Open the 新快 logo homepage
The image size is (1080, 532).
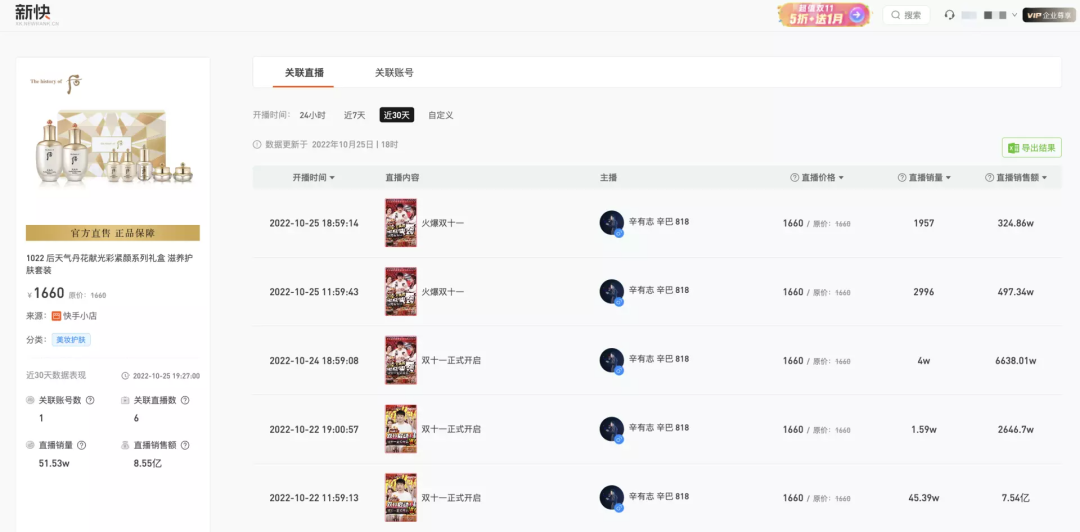pos(33,14)
